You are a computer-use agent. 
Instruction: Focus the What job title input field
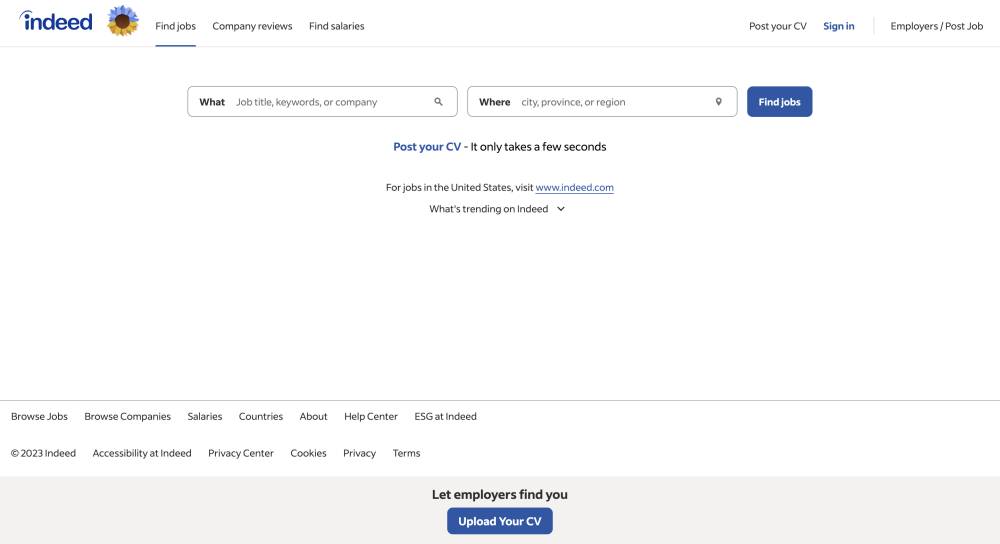[x=322, y=101]
